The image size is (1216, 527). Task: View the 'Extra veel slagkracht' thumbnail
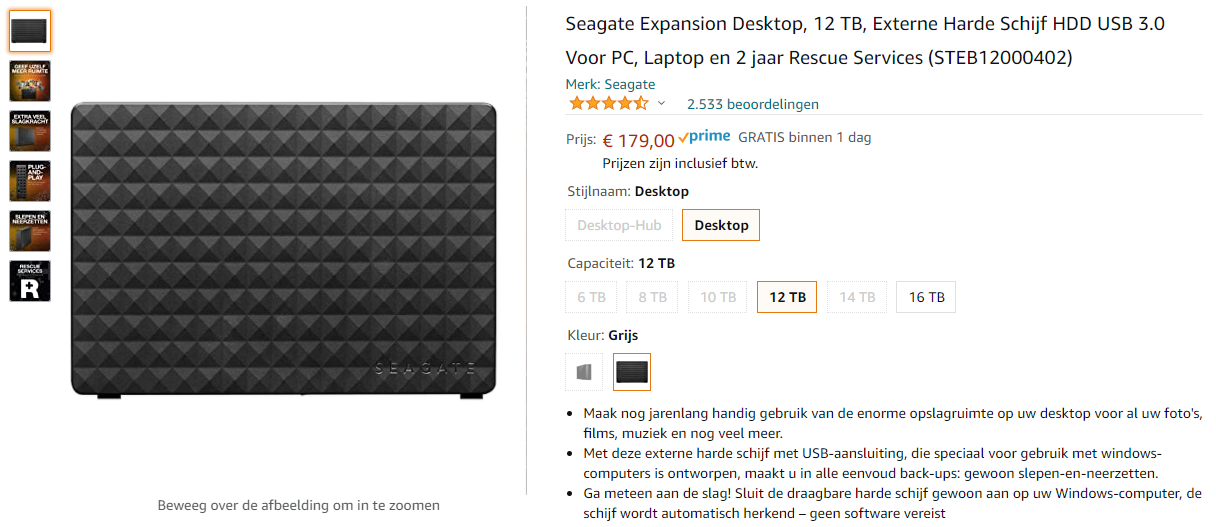30,131
